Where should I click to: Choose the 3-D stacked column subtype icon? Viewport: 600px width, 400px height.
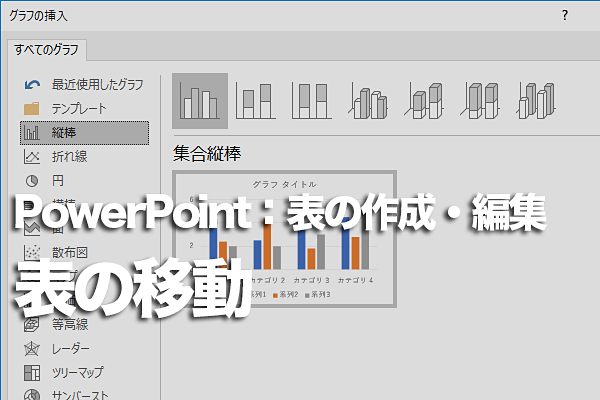[x=424, y=101]
